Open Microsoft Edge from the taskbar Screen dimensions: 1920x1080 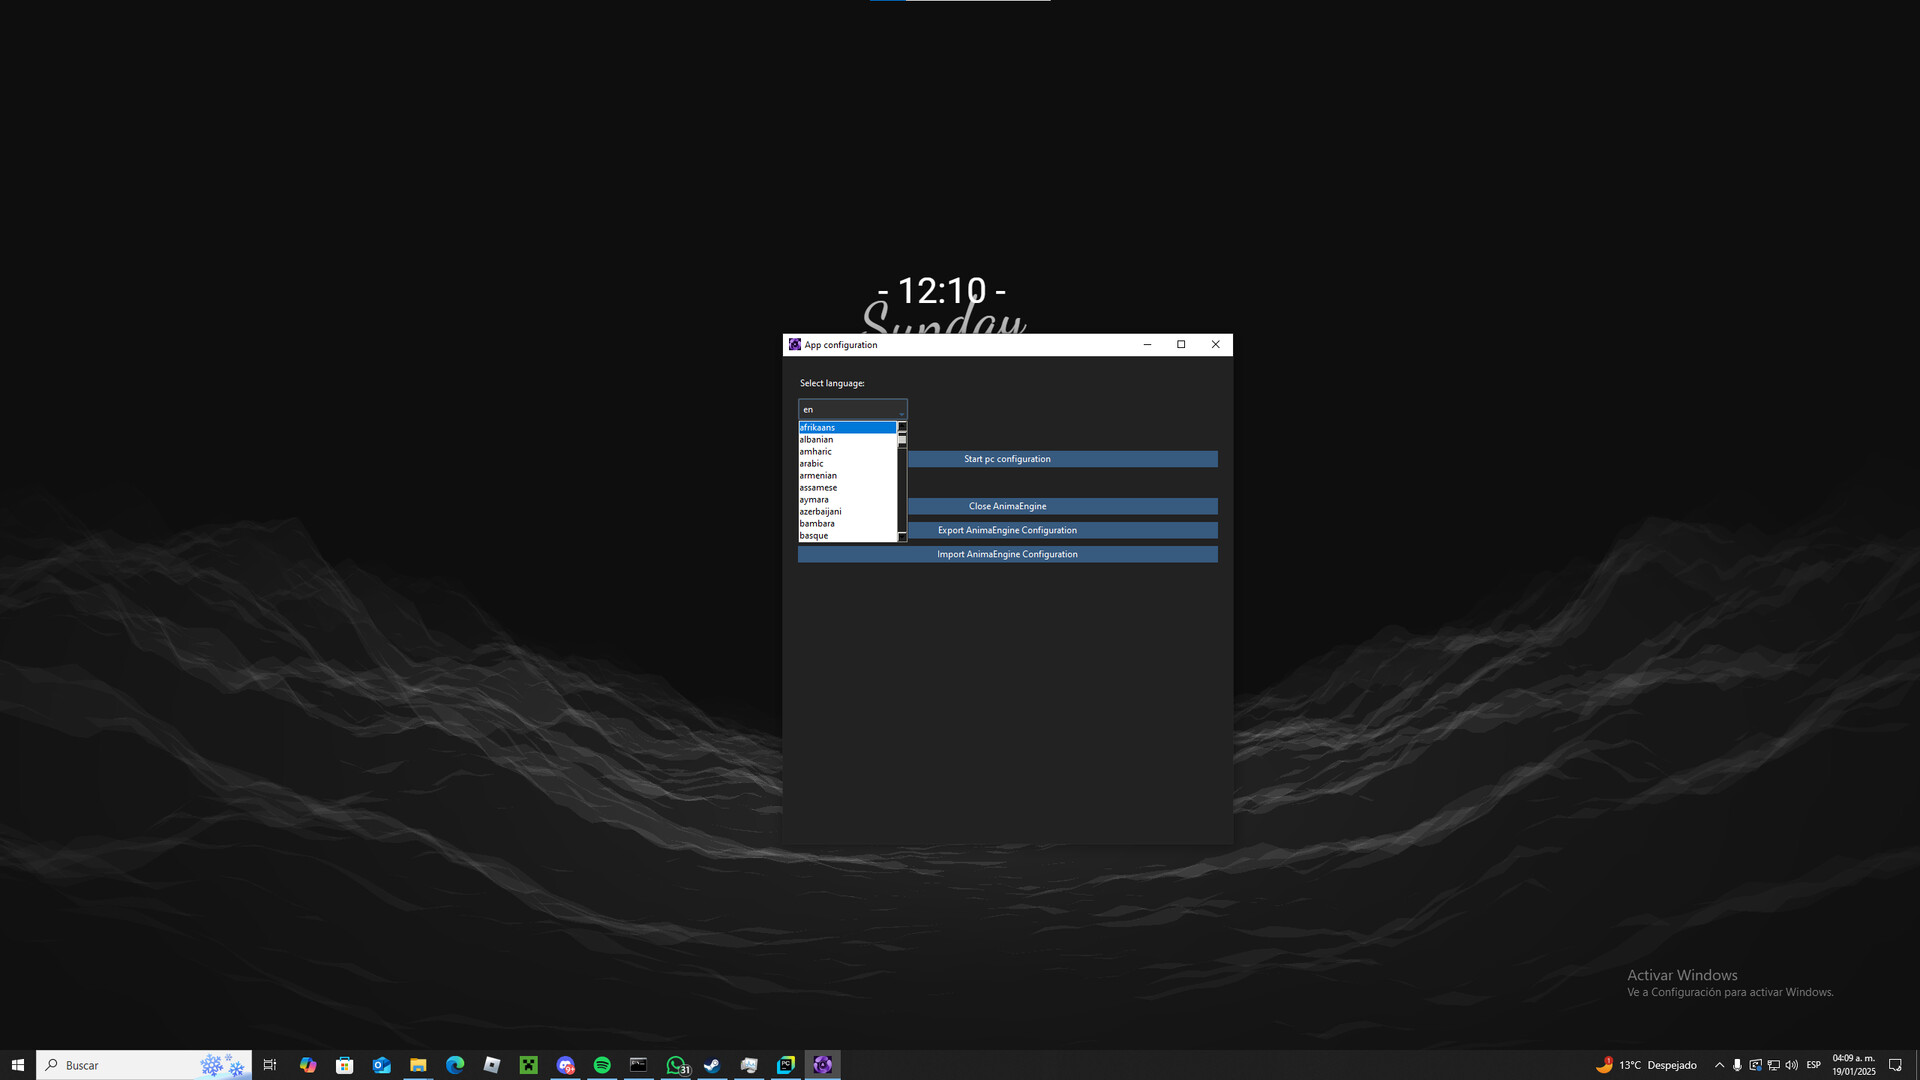(x=455, y=1065)
